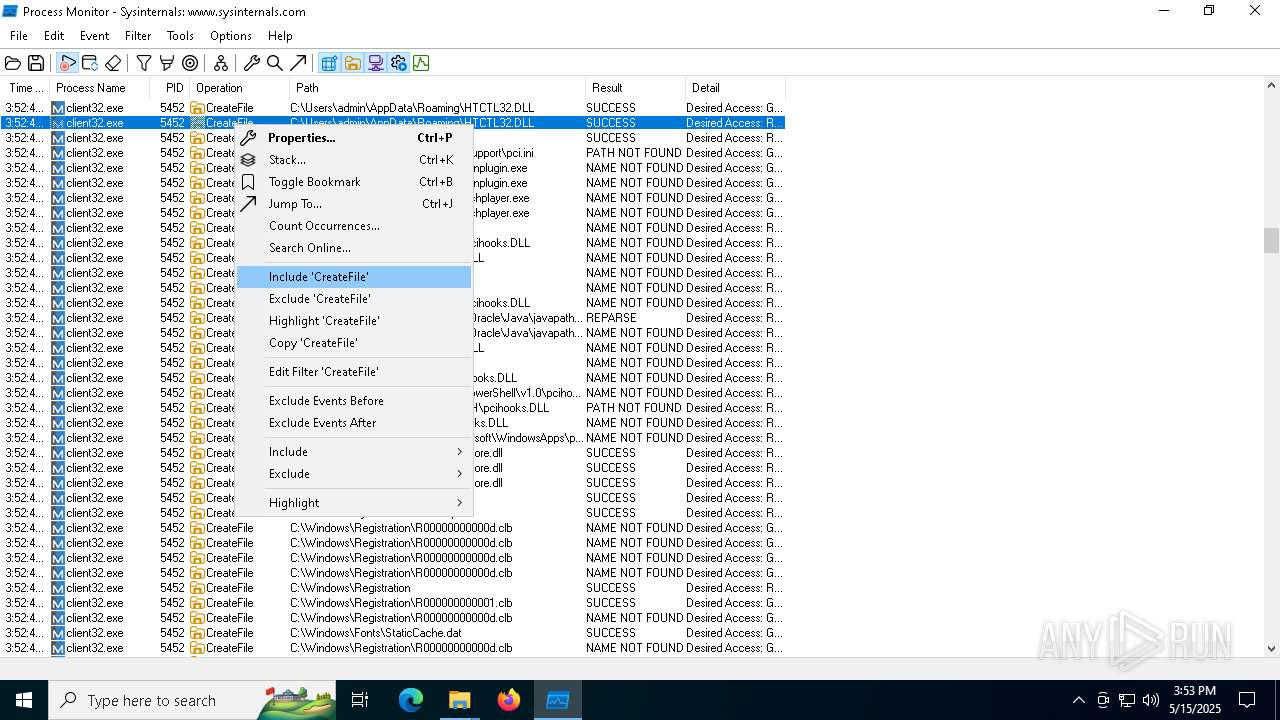Select Count Occurrences... entry
This screenshot has width=1280, height=720.
354,226
